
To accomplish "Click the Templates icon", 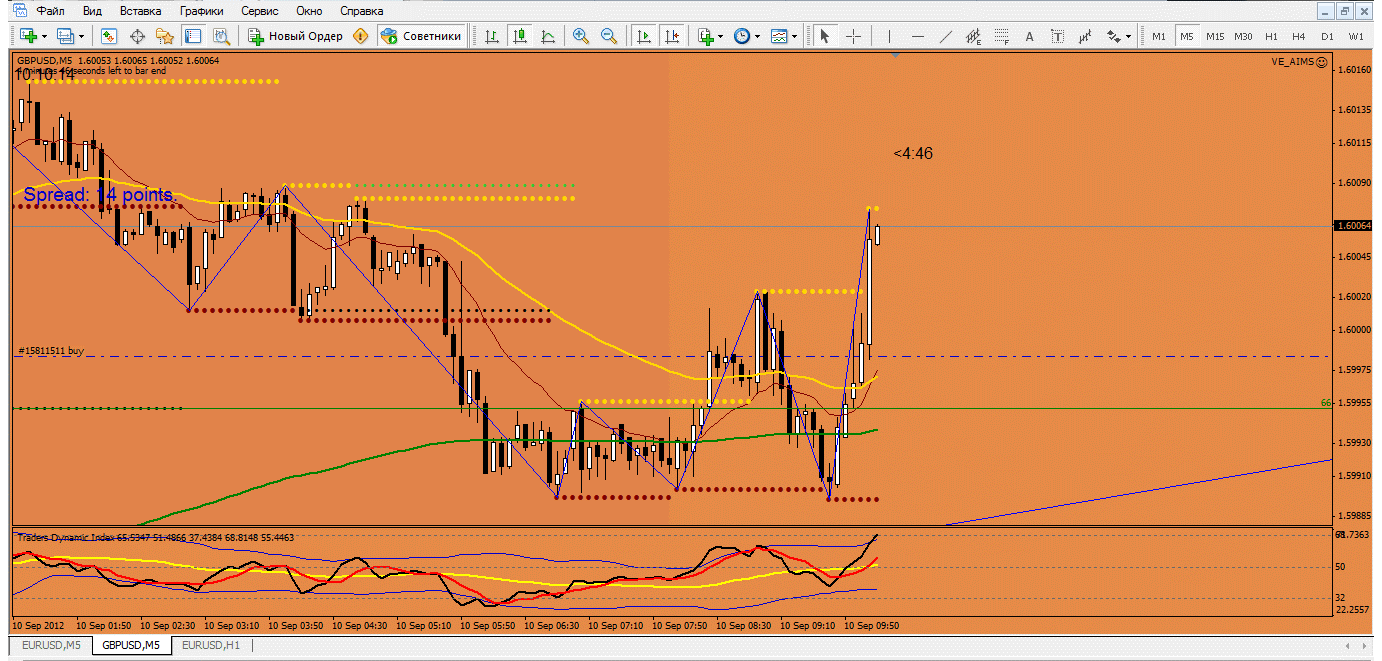I will click(779, 36).
